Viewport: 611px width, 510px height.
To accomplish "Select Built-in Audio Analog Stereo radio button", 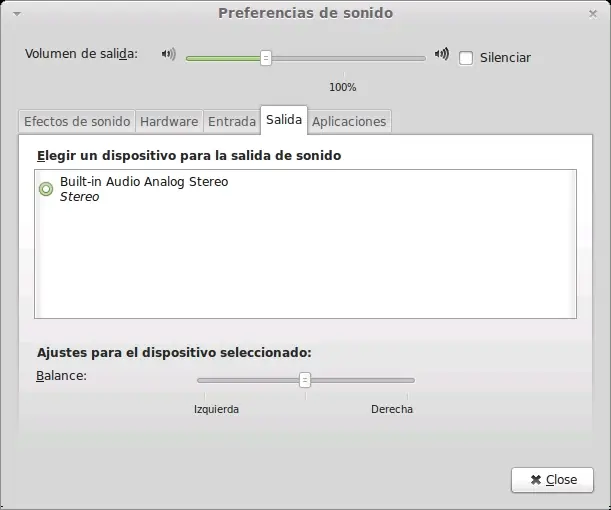I will pyautogui.click(x=46, y=189).
